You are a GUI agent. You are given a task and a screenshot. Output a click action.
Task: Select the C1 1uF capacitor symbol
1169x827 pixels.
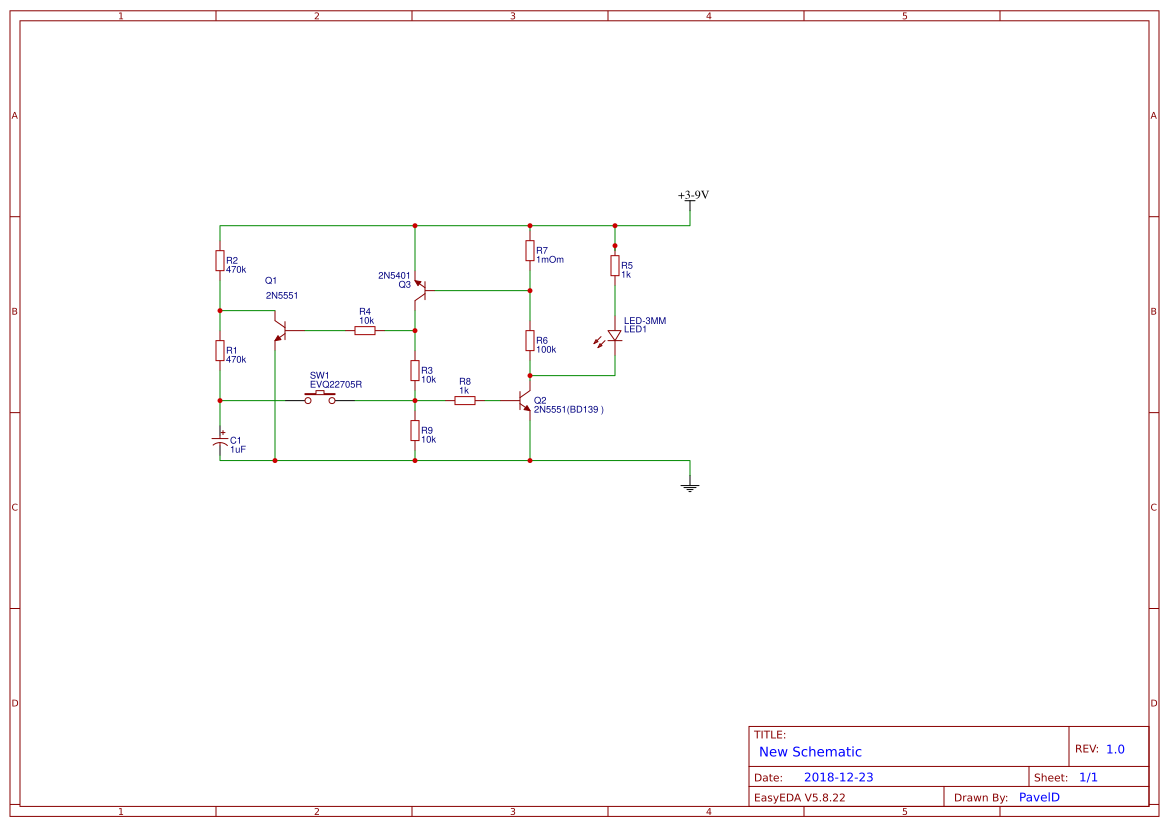(220, 439)
